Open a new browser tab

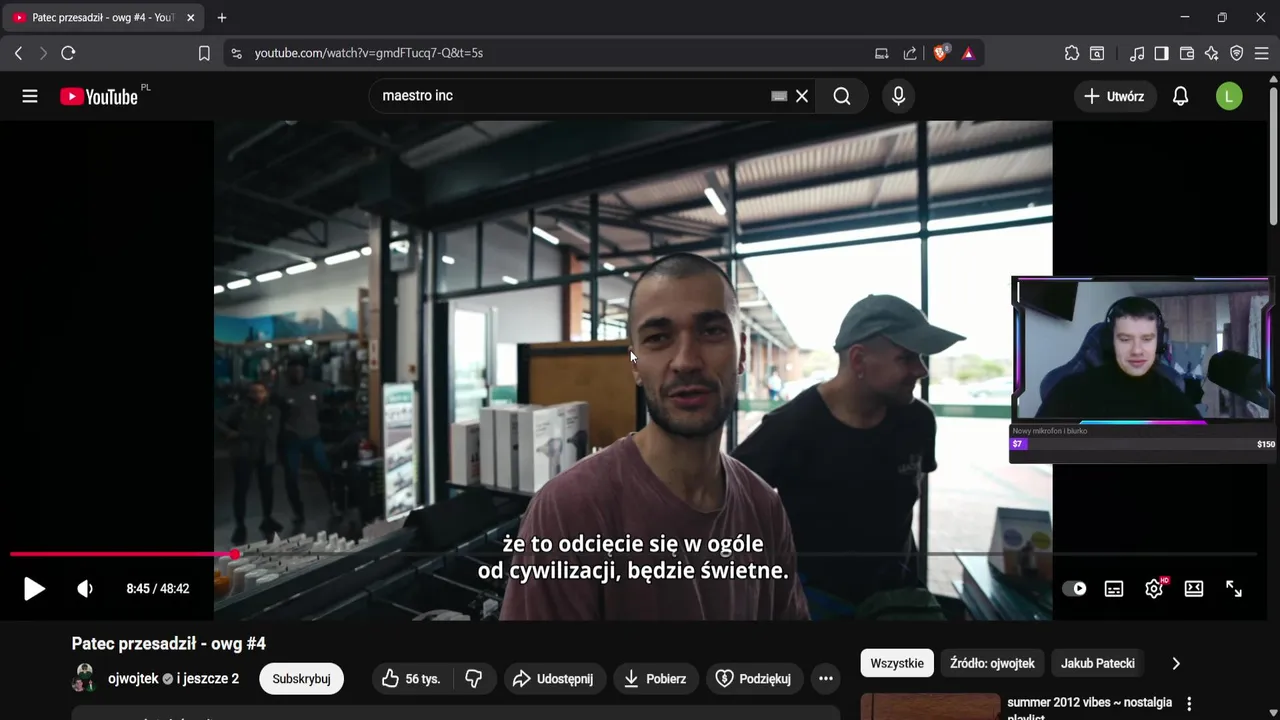coord(222,17)
